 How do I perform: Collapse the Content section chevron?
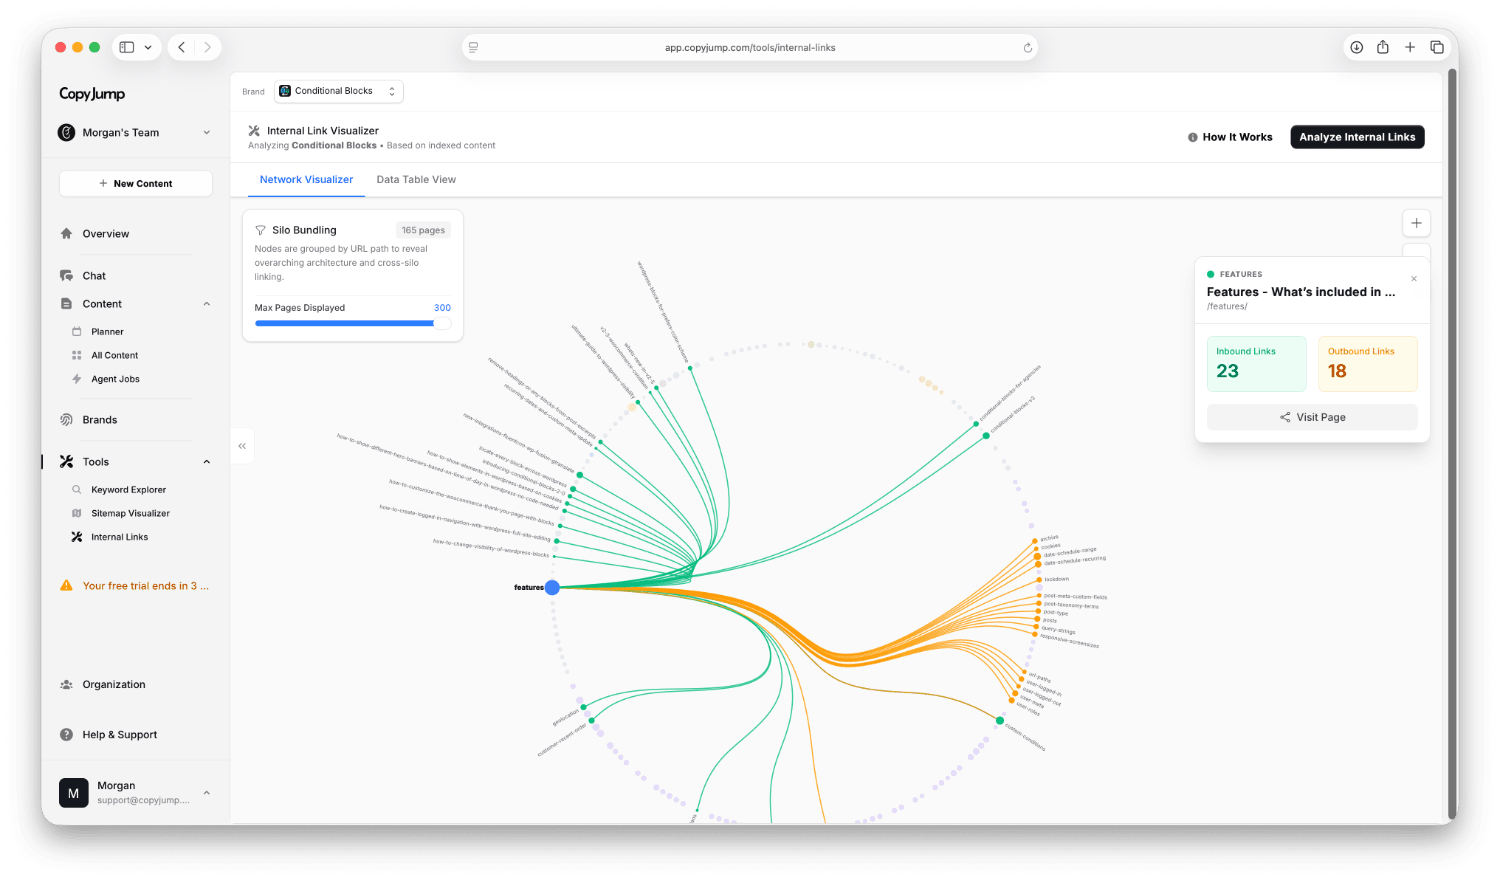click(x=207, y=304)
